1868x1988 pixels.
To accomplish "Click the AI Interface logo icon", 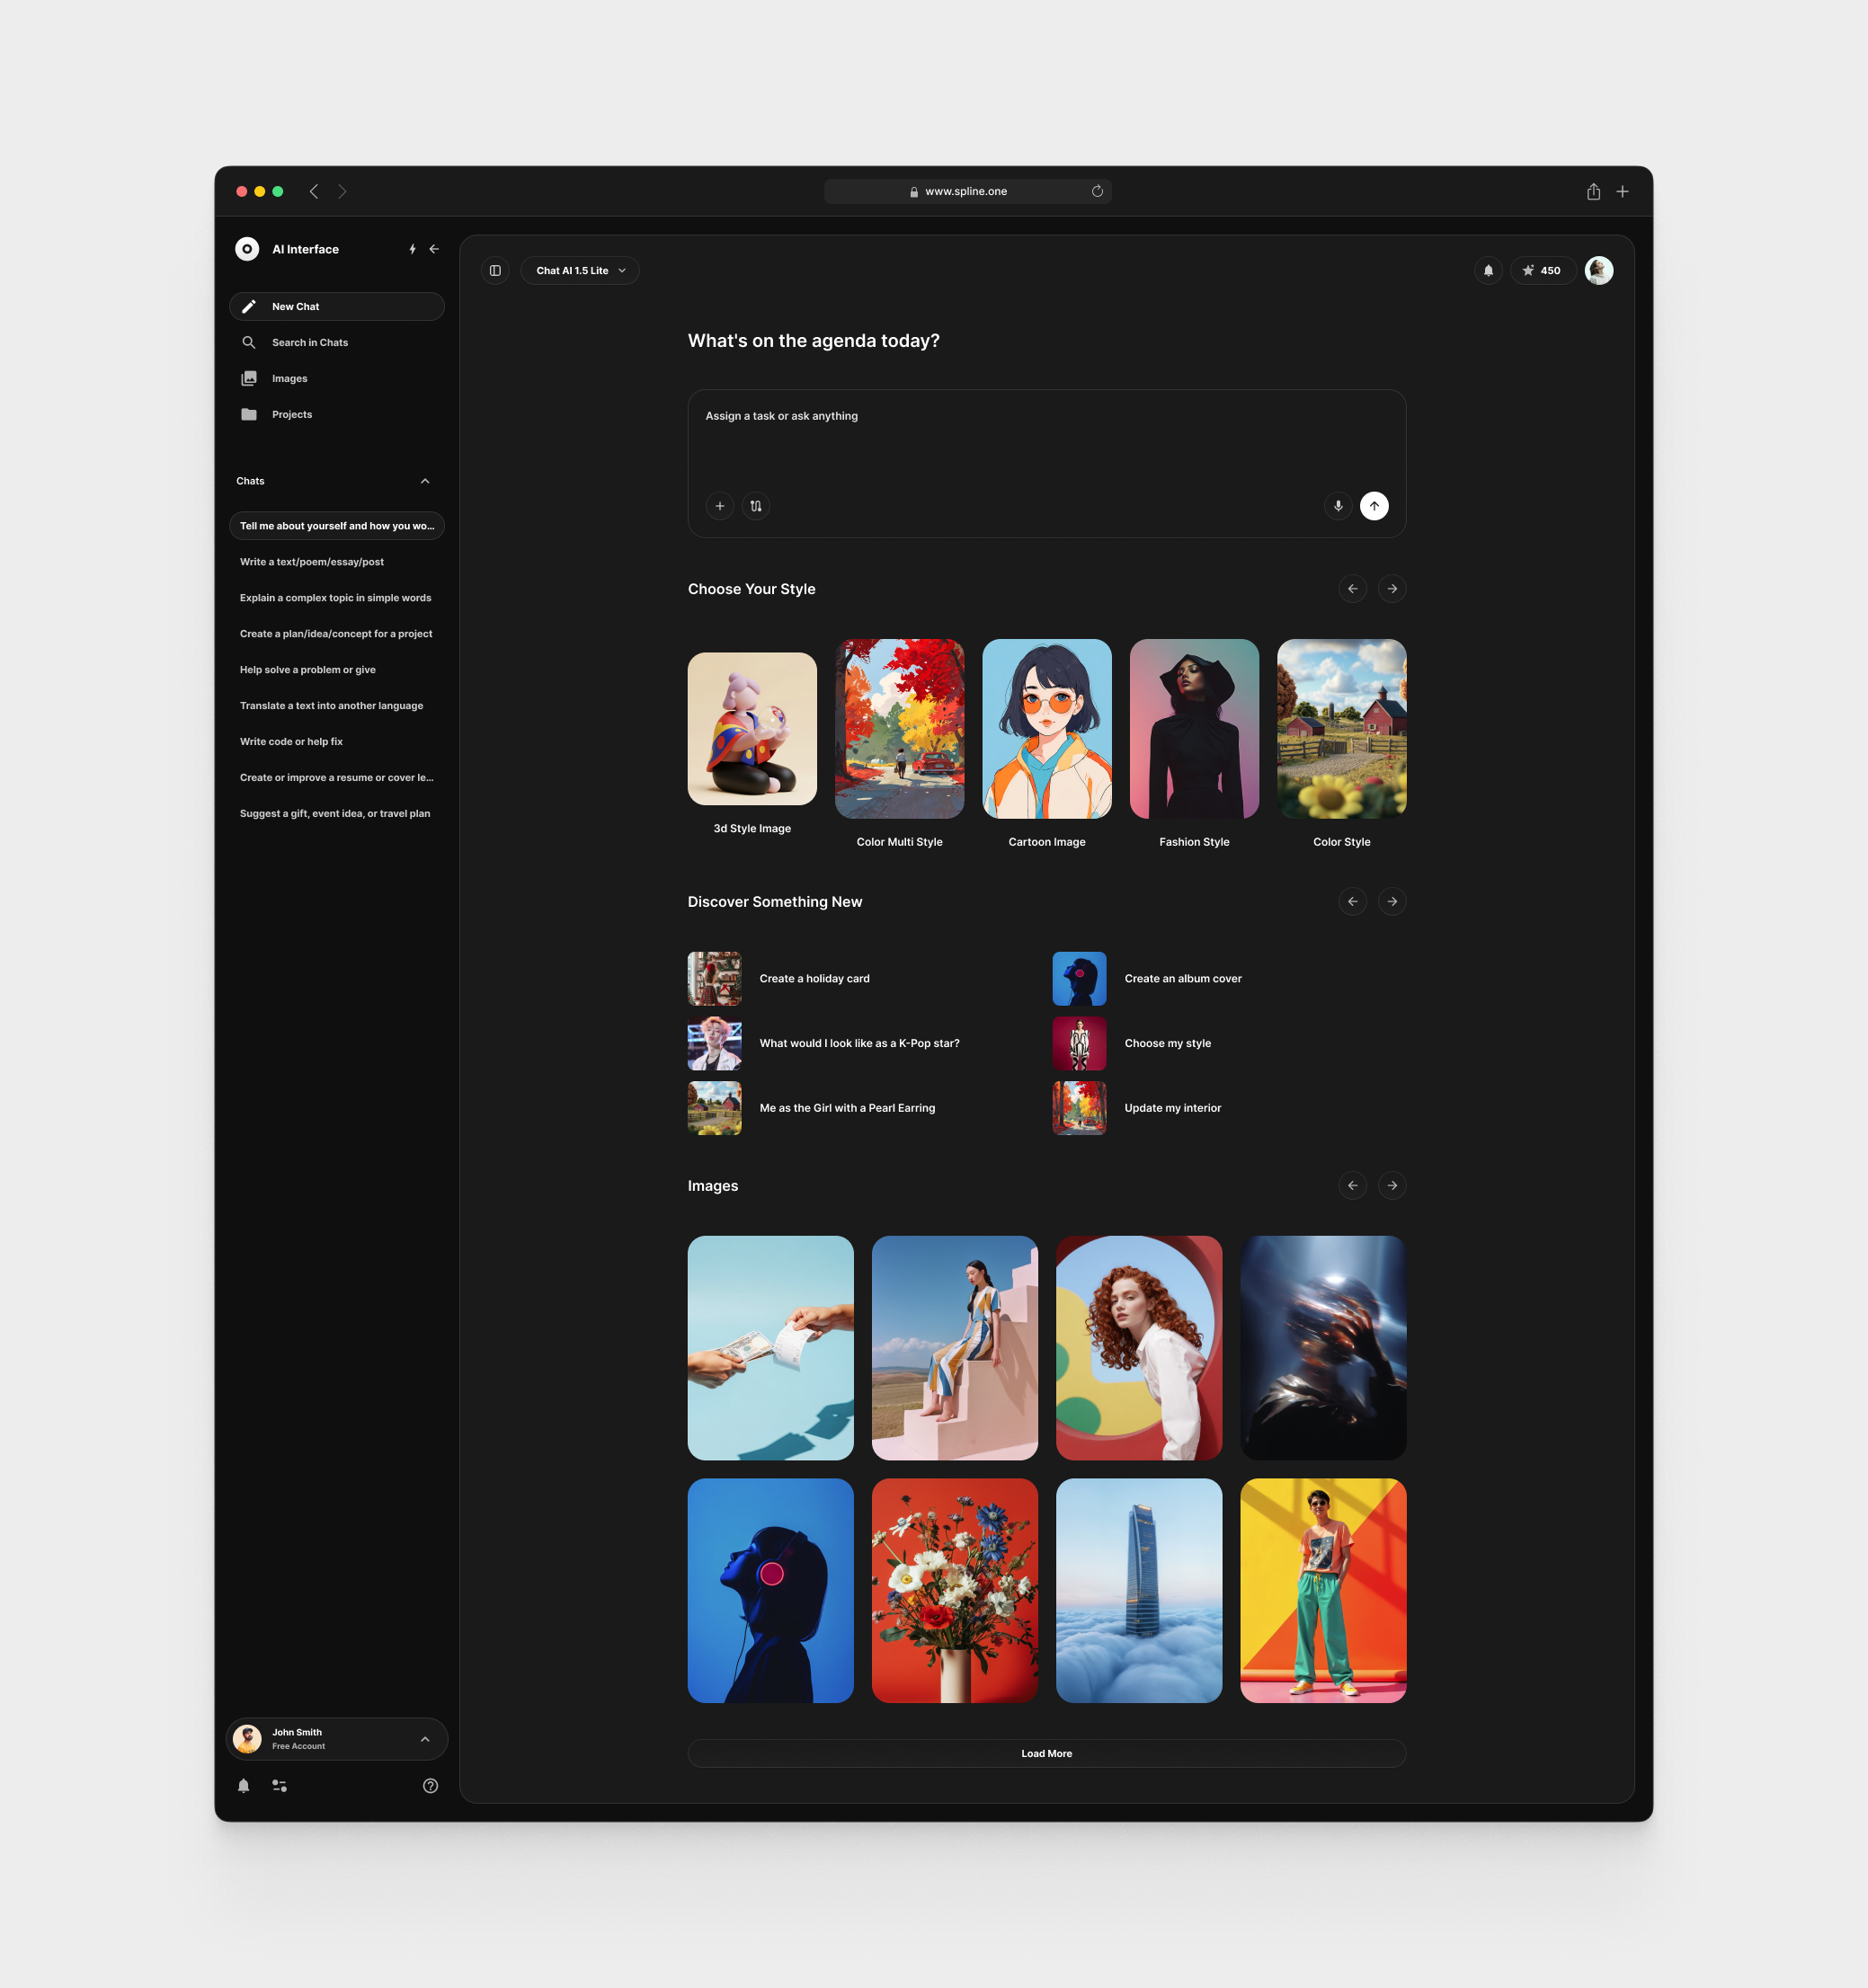I will [247, 249].
